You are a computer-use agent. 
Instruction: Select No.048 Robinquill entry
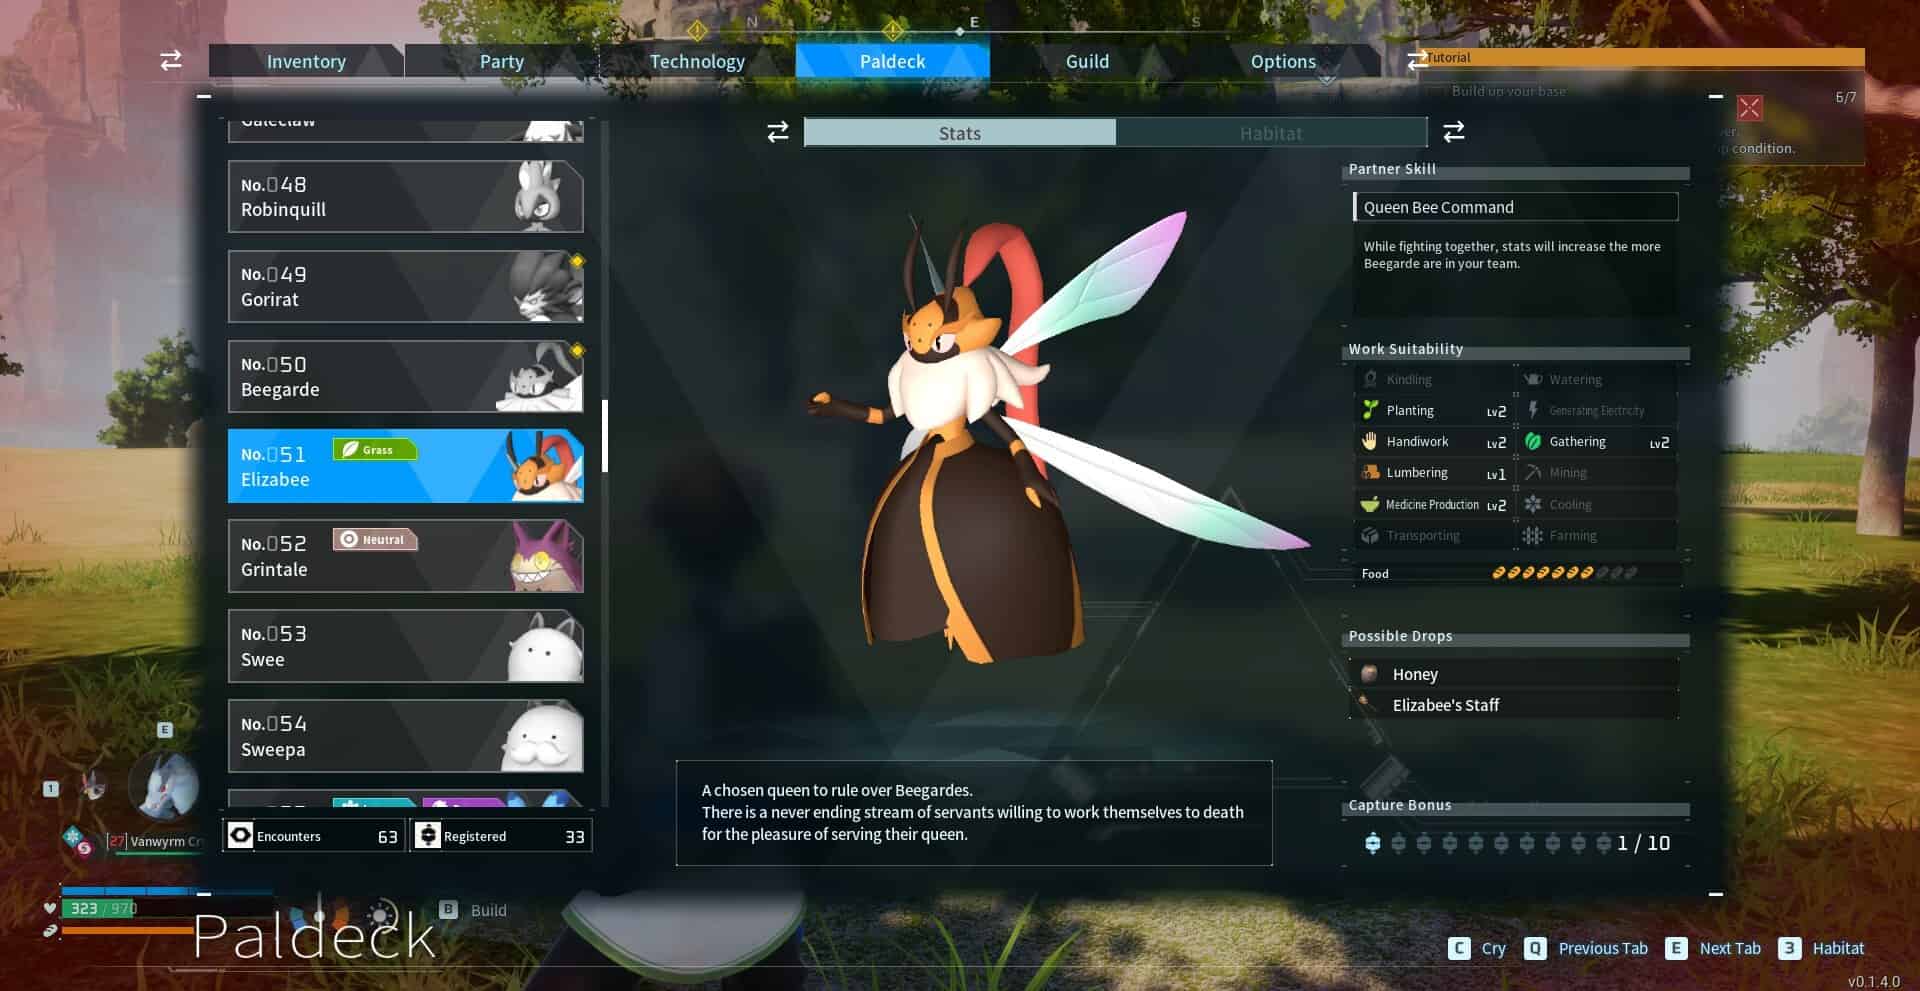pyautogui.click(x=405, y=197)
